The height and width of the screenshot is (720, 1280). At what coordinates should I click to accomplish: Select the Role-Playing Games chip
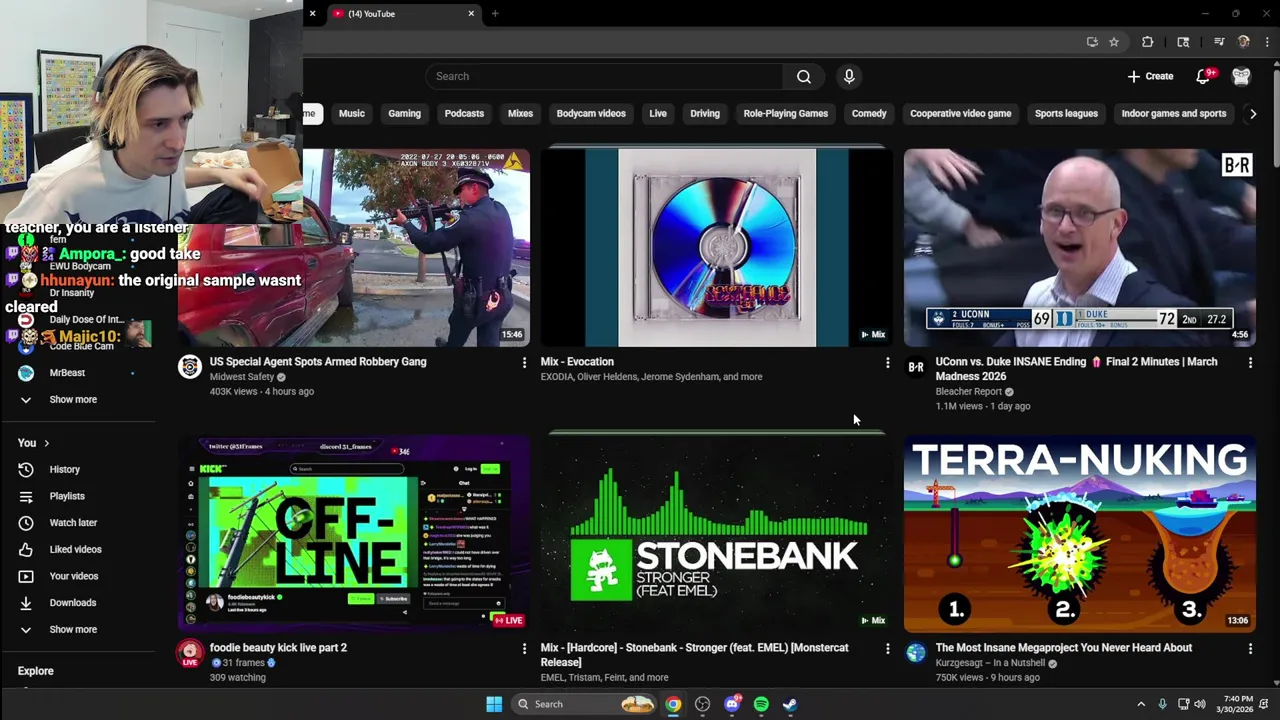786,113
